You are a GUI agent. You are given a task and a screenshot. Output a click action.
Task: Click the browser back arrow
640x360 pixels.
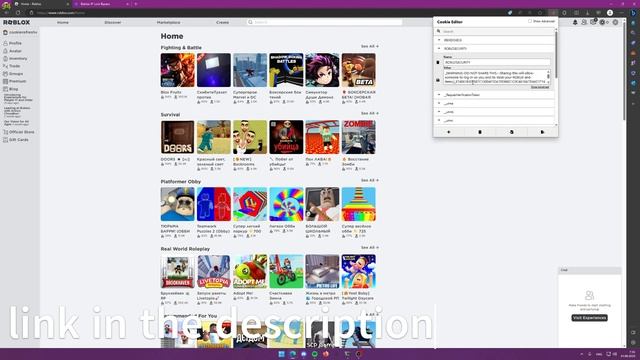[7, 13]
